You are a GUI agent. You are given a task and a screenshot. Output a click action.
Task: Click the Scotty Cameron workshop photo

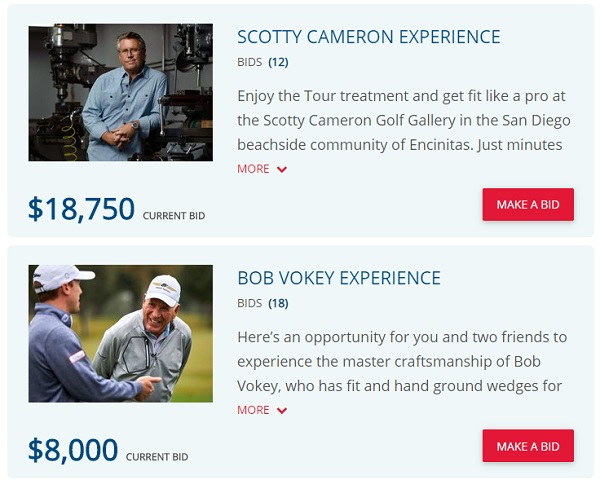point(121,92)
